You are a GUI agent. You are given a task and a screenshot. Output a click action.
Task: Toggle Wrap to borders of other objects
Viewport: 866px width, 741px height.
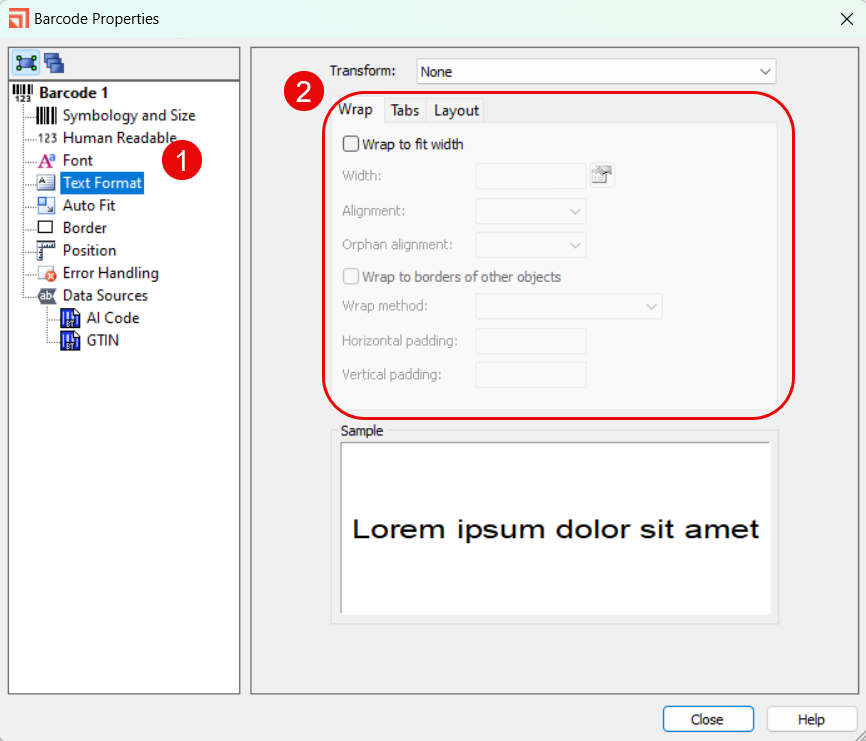(x=351, y=277)
